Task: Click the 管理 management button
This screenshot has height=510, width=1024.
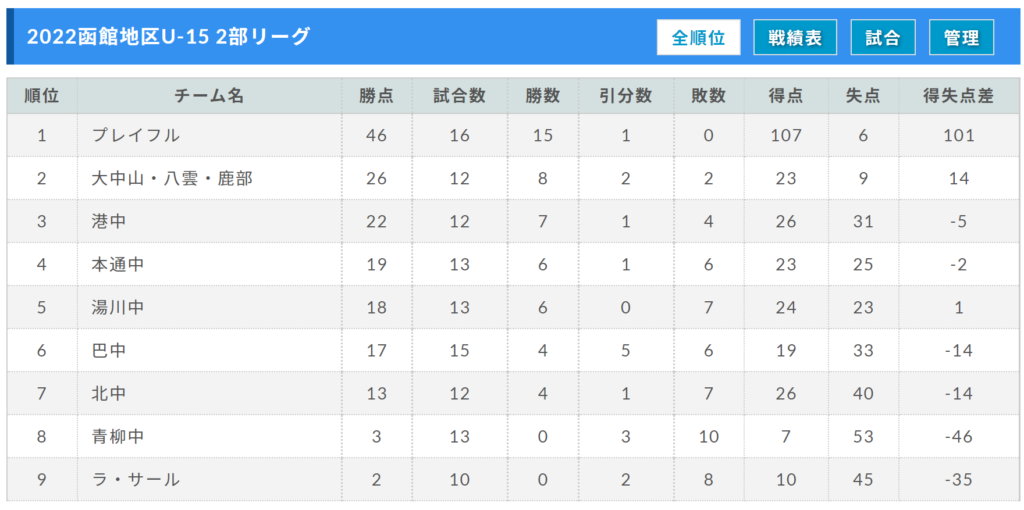Action: click(961, 37)
